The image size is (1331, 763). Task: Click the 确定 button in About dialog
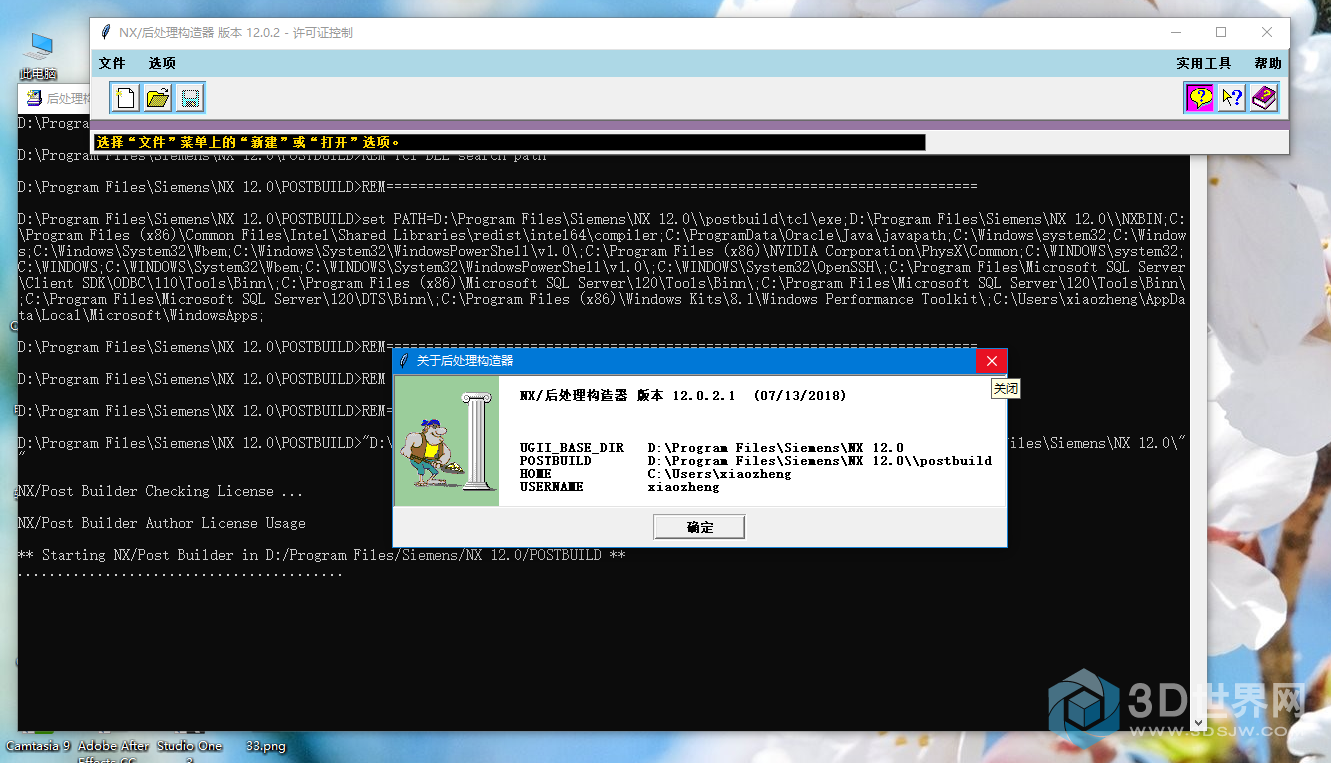[x=699, y=527]
